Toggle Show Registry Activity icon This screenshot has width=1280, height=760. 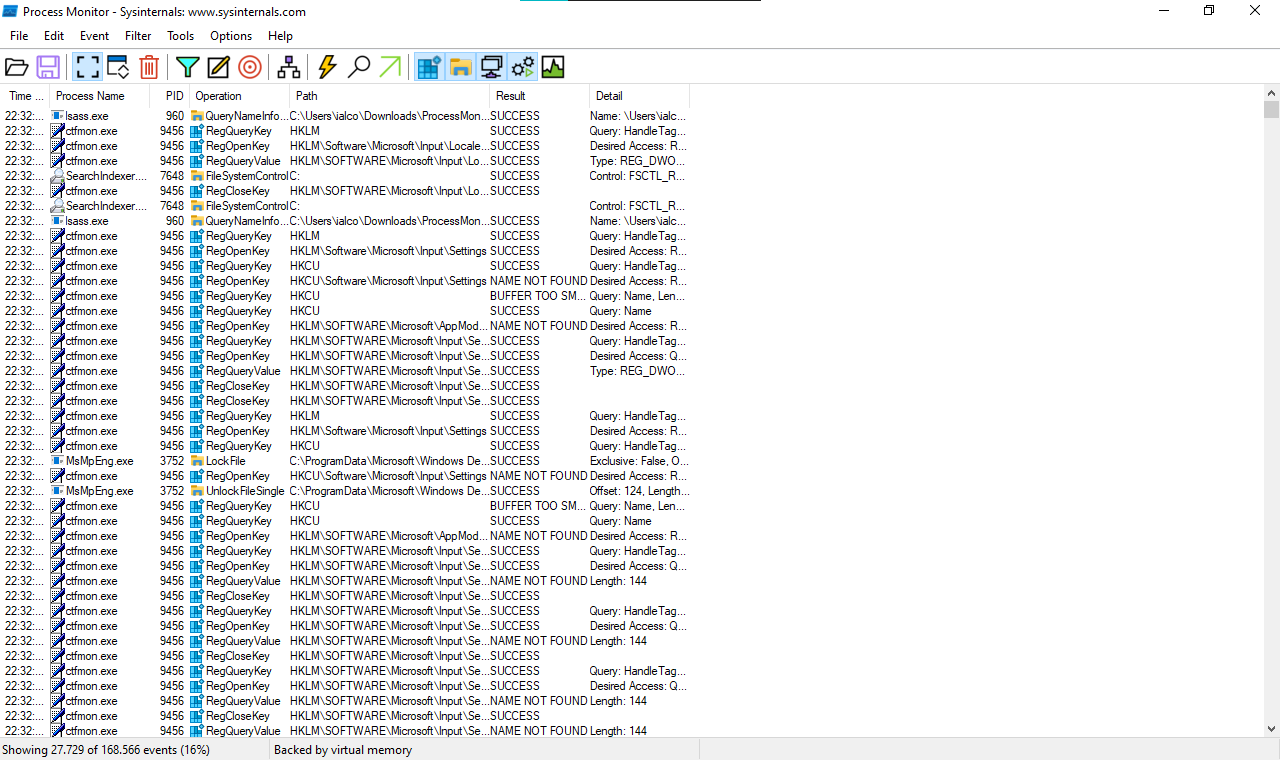[429, 67]
